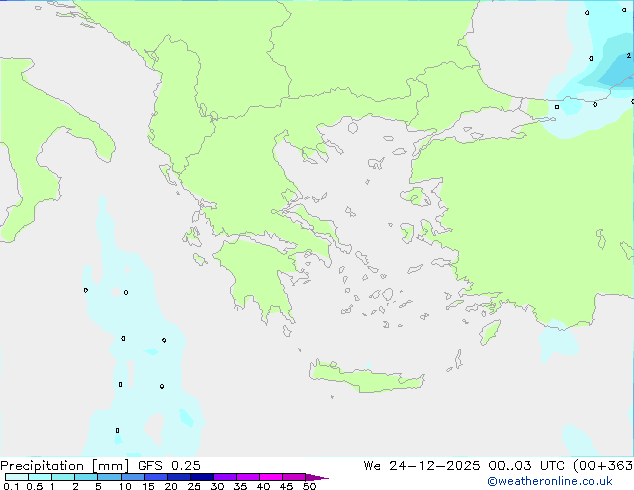Click the 'Precipitation [mm]' title text
The height and width of the screenshot is (490, 634).
click(x=64, y=466)
